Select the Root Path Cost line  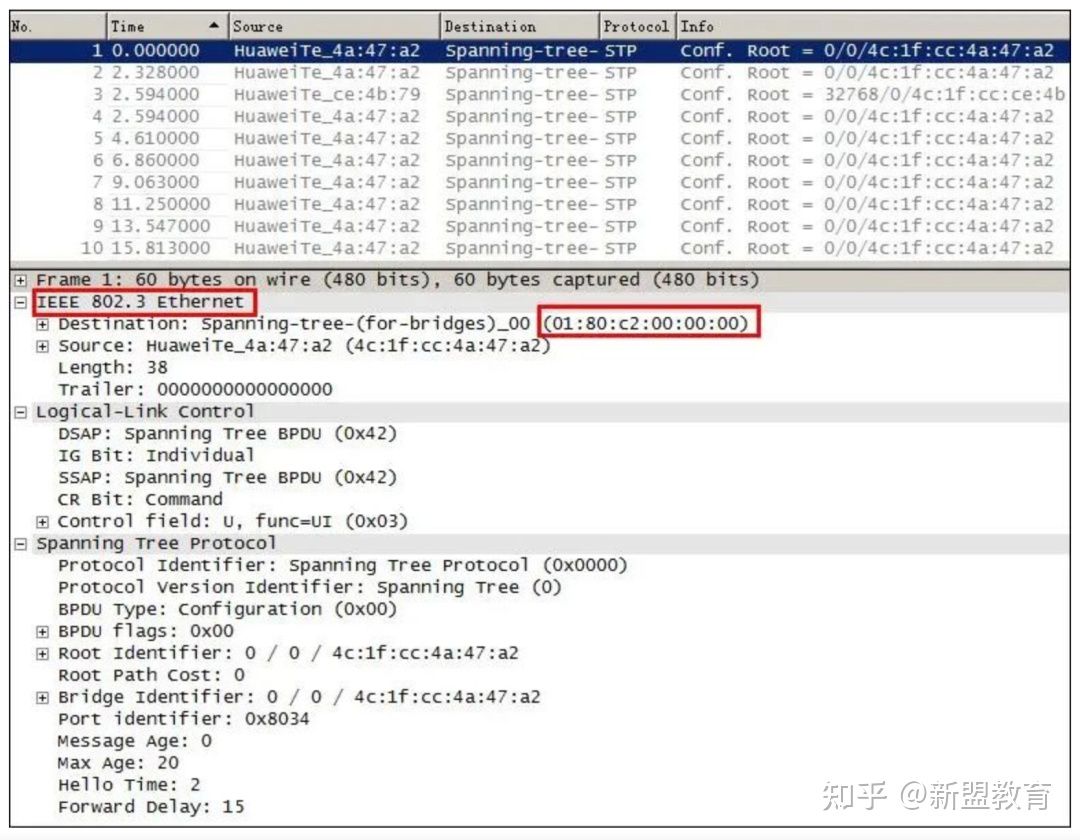point(151,675)
